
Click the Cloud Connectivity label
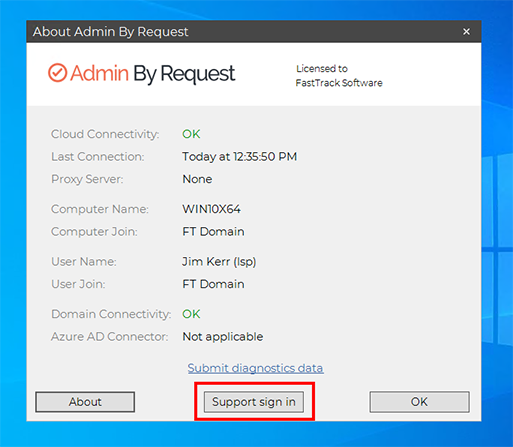(x=105, y=134)
